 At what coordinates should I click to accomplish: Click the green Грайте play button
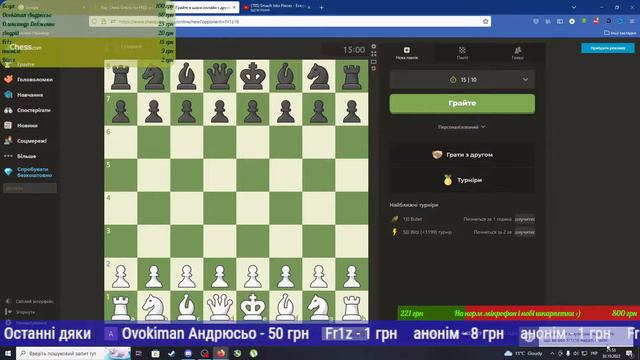tap(462, 104)
